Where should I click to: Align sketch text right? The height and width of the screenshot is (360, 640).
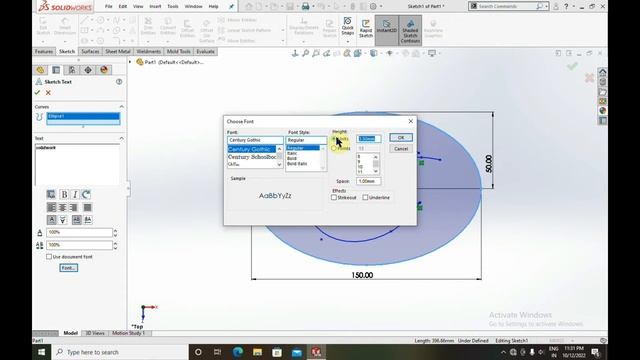click(x=73, y=207)
